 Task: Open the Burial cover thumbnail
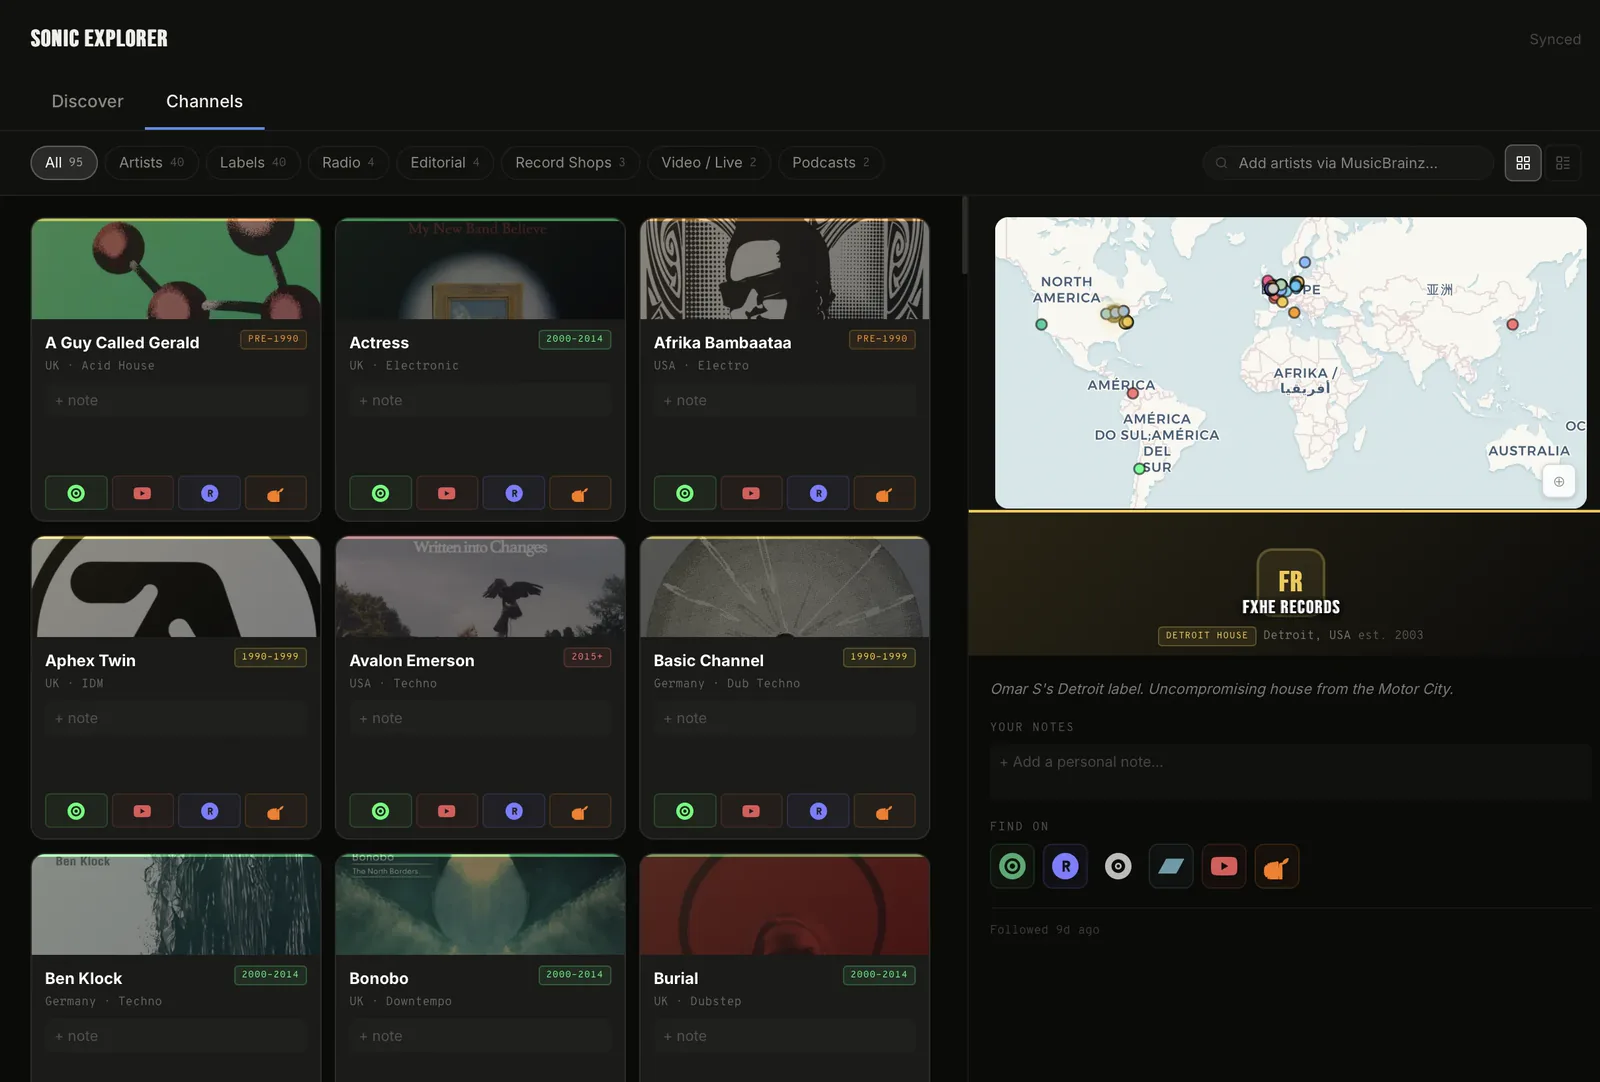coord(785,905)
